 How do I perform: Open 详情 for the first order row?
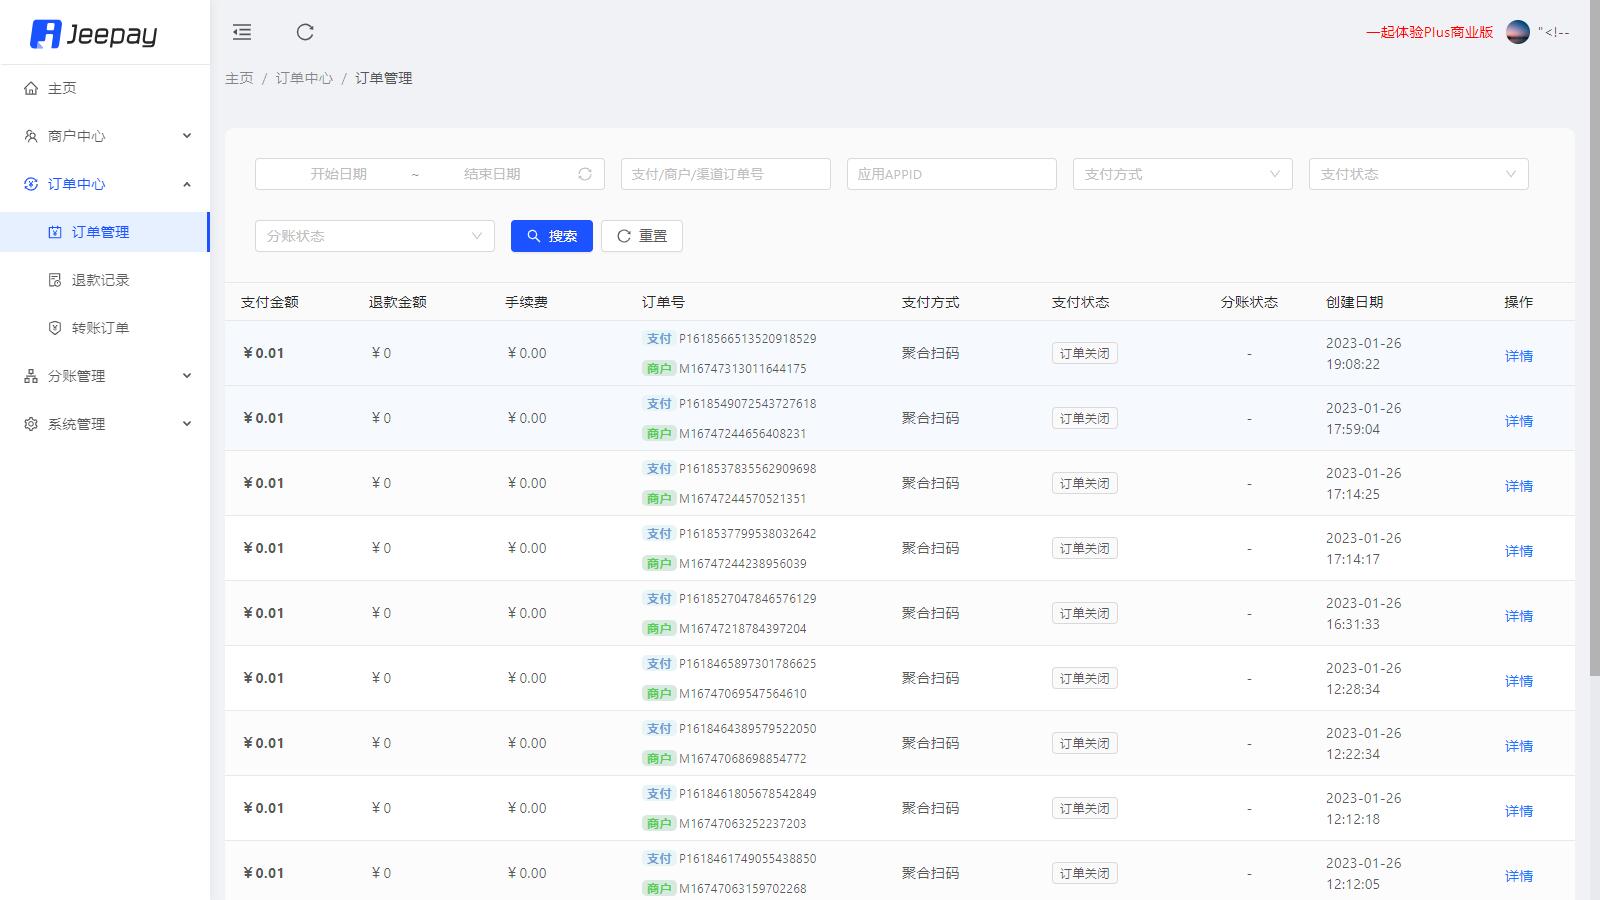[1518, 355]
